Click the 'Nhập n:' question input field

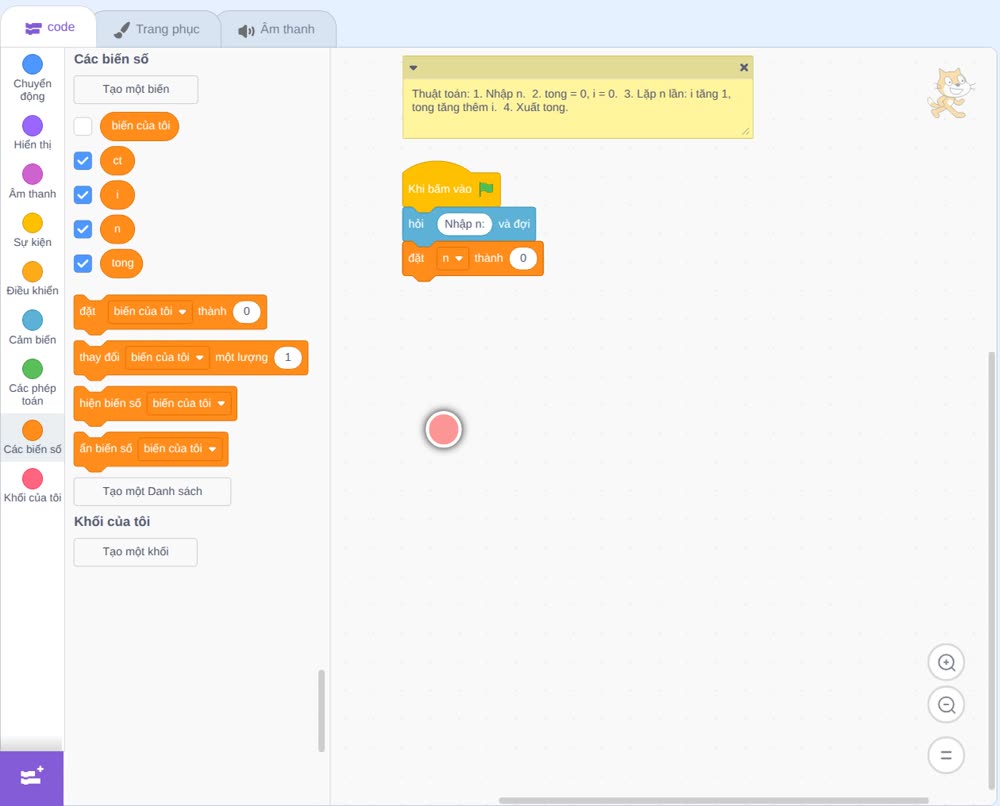pyautogui.click(x=464, y=224)
